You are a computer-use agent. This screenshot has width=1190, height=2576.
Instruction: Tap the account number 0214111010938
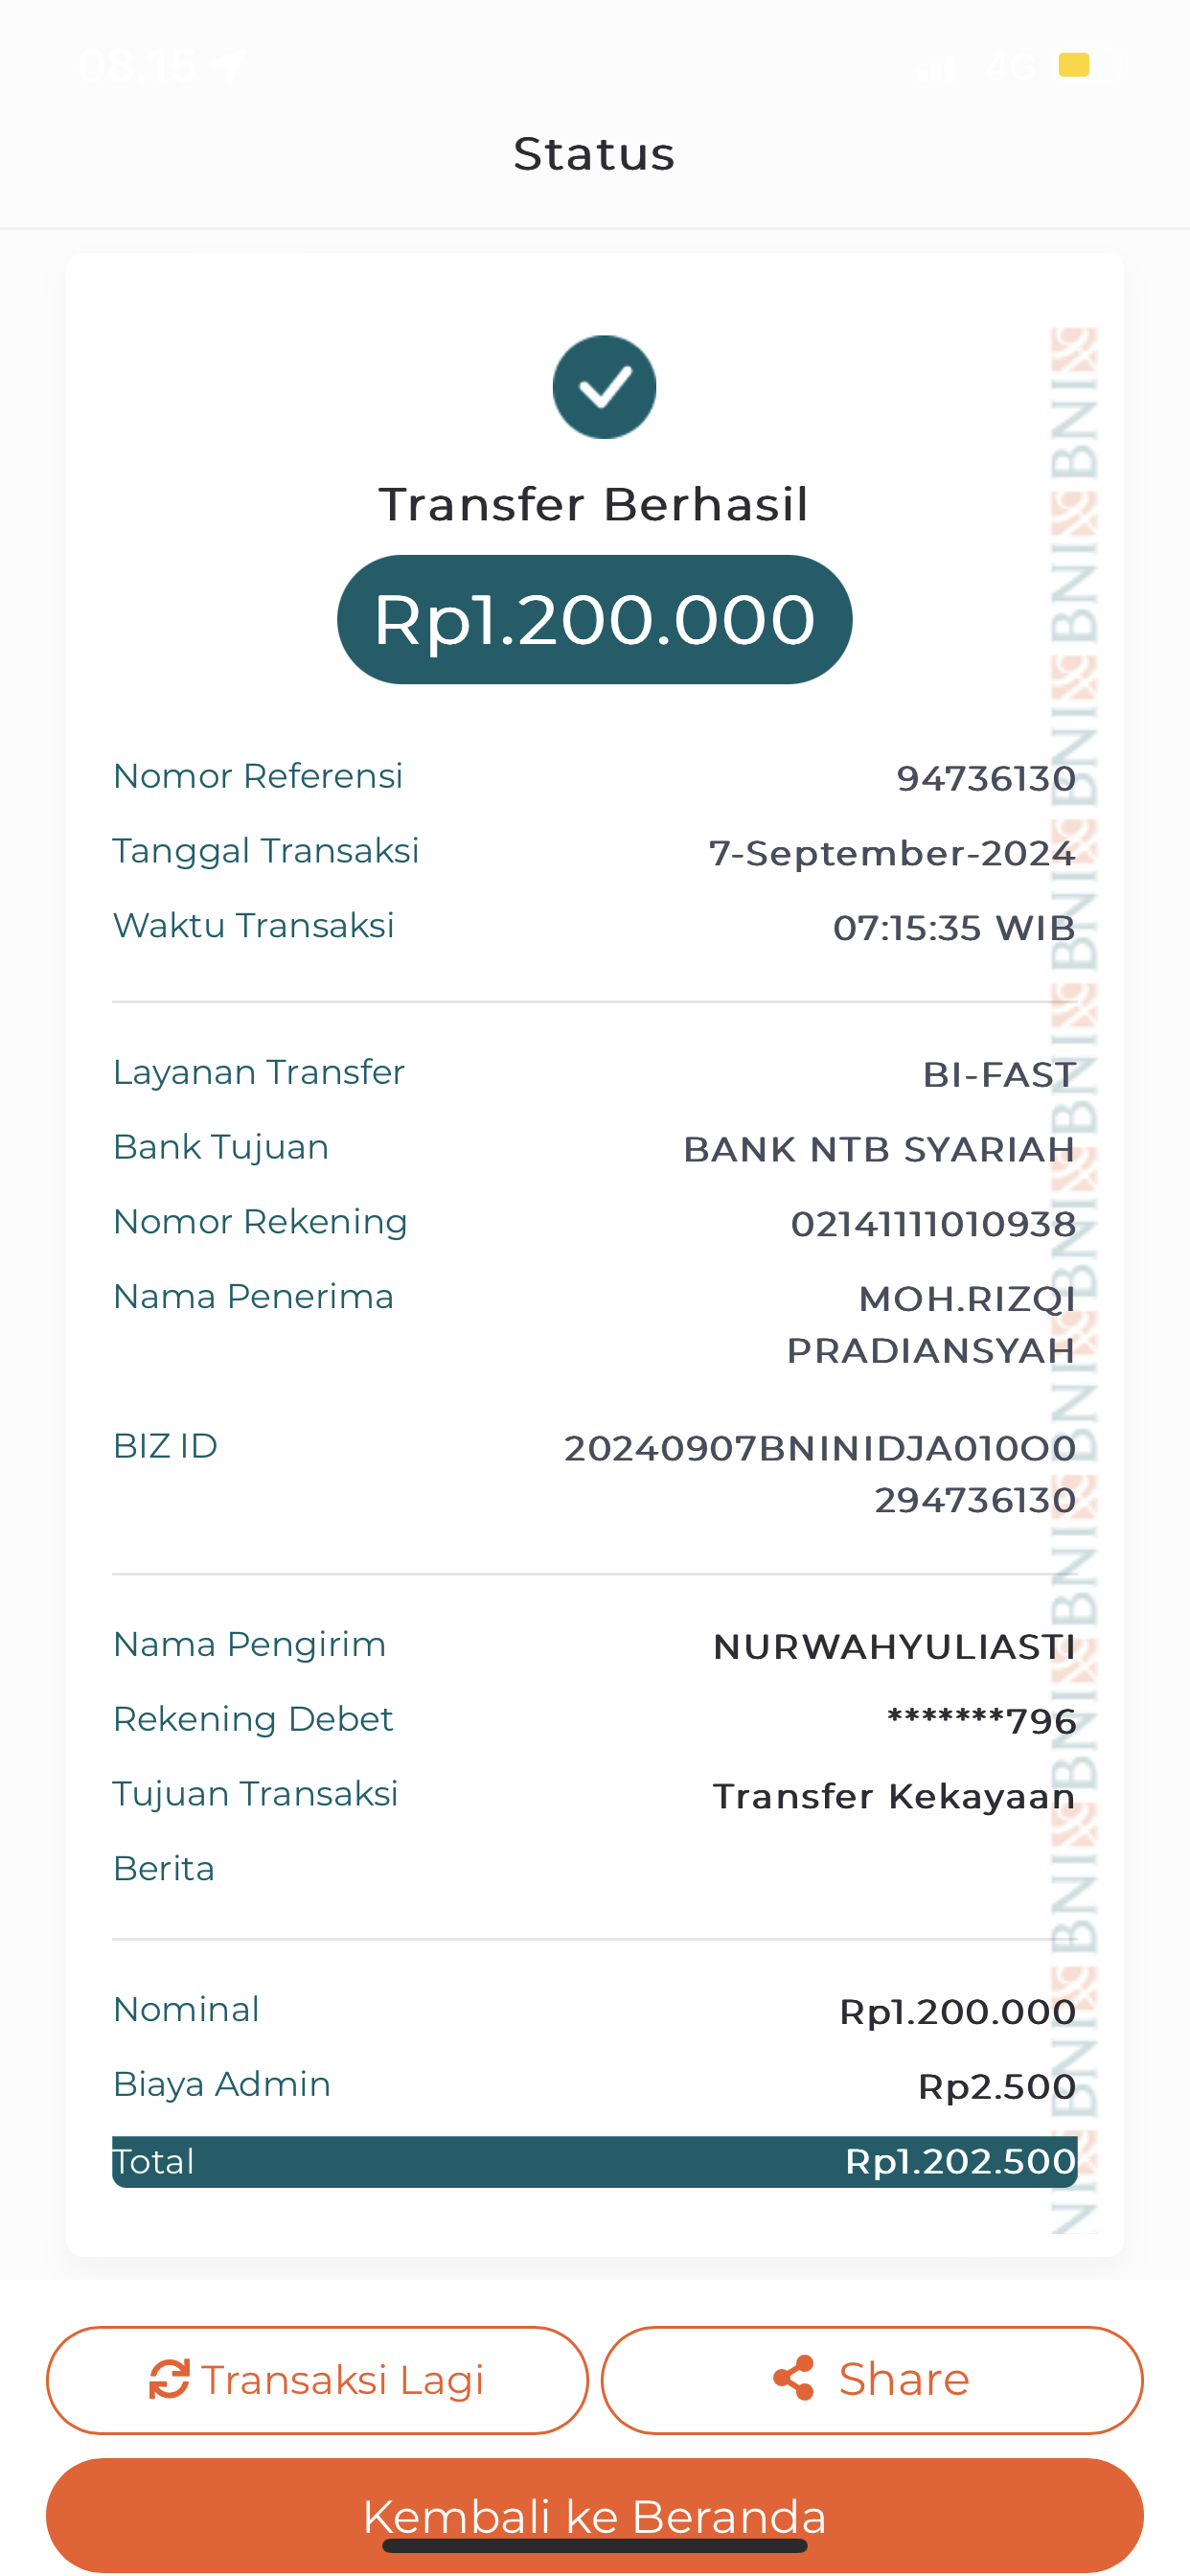click(x=933, y=1224)
